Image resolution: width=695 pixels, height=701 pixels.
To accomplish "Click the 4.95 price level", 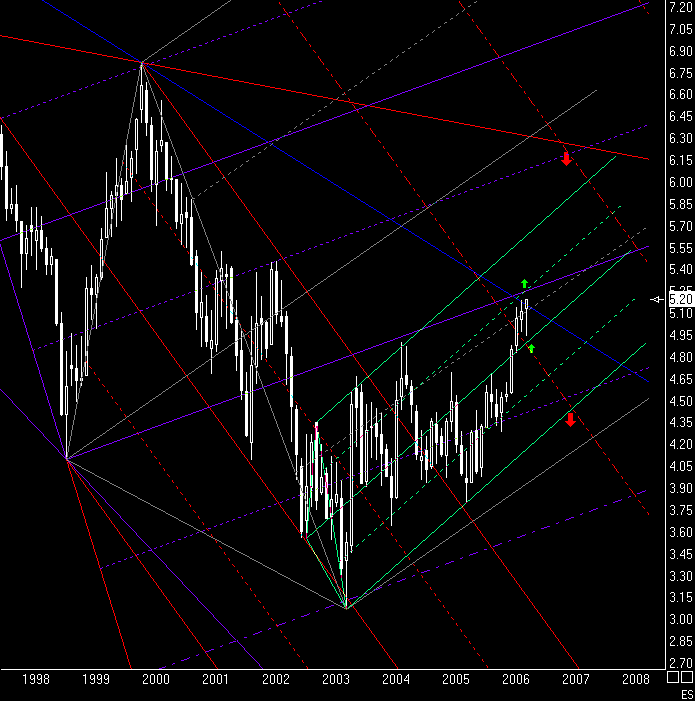I will pos(681,335).
